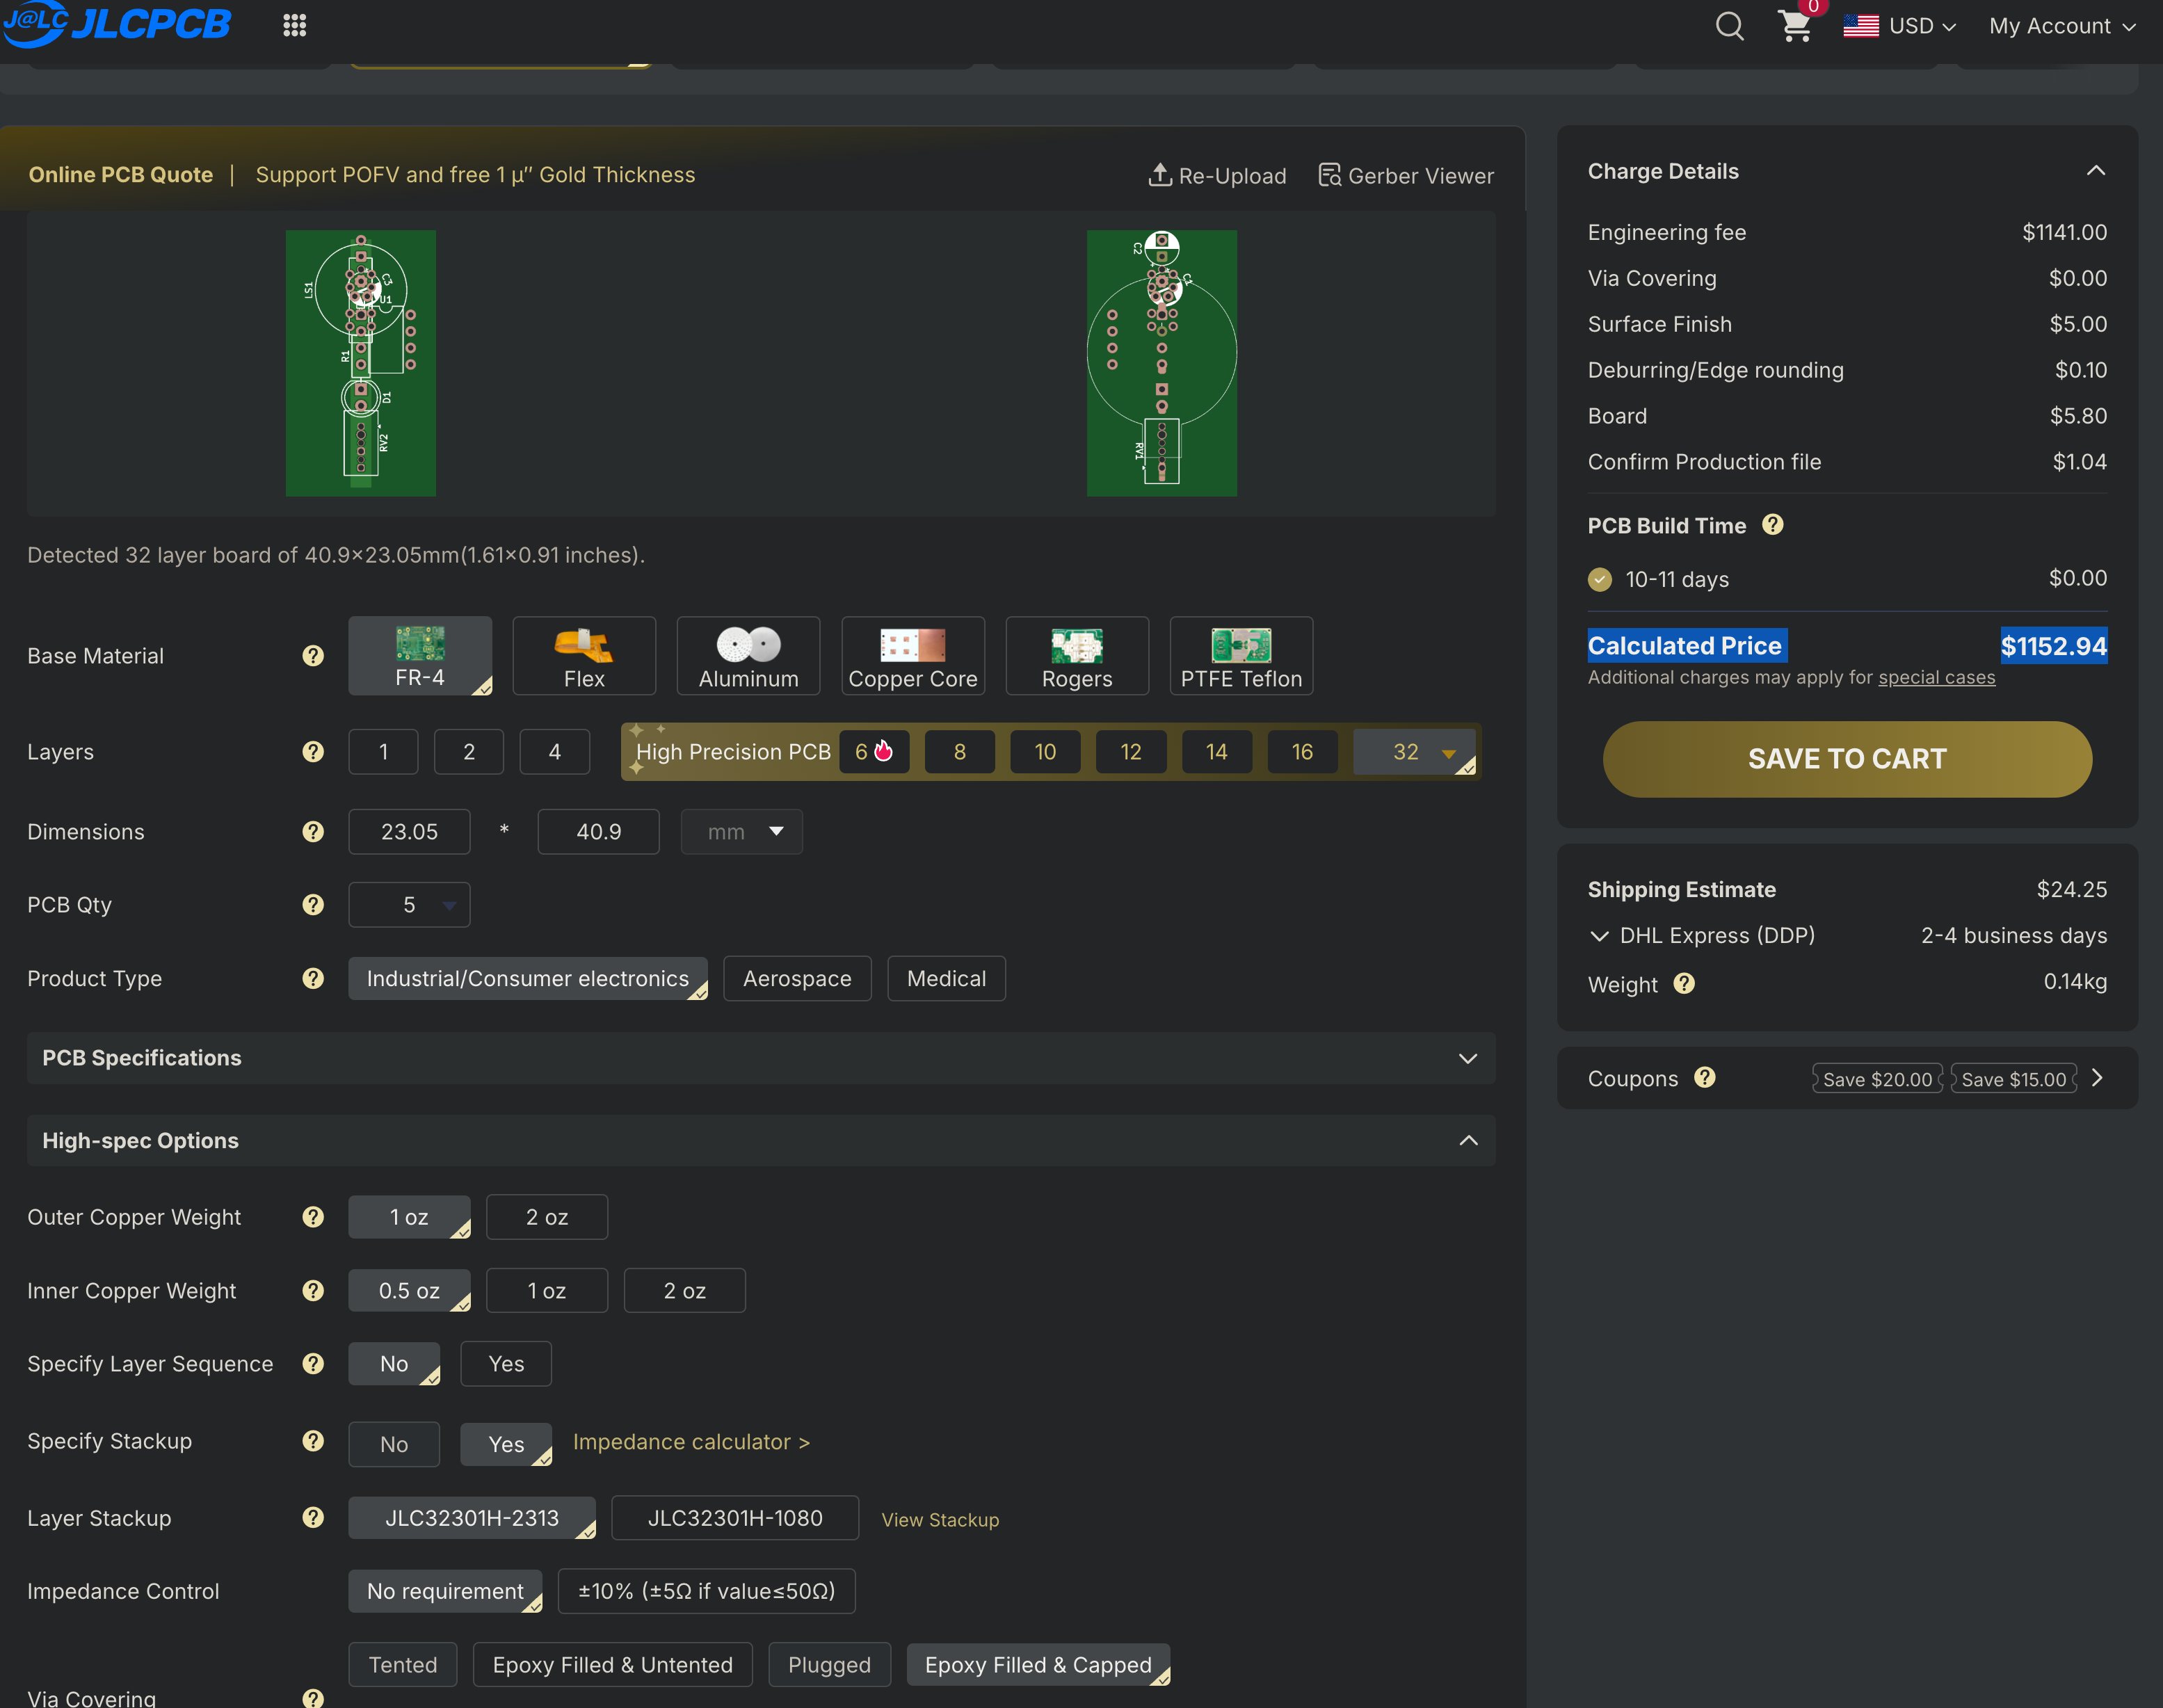Open the Impedance calculator link

pos(691,1442)
